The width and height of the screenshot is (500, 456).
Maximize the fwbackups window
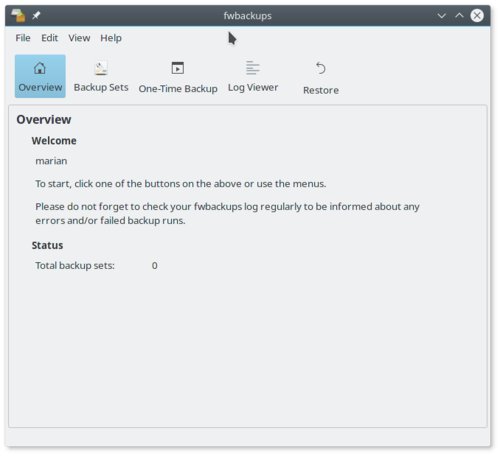pos(459,15)
